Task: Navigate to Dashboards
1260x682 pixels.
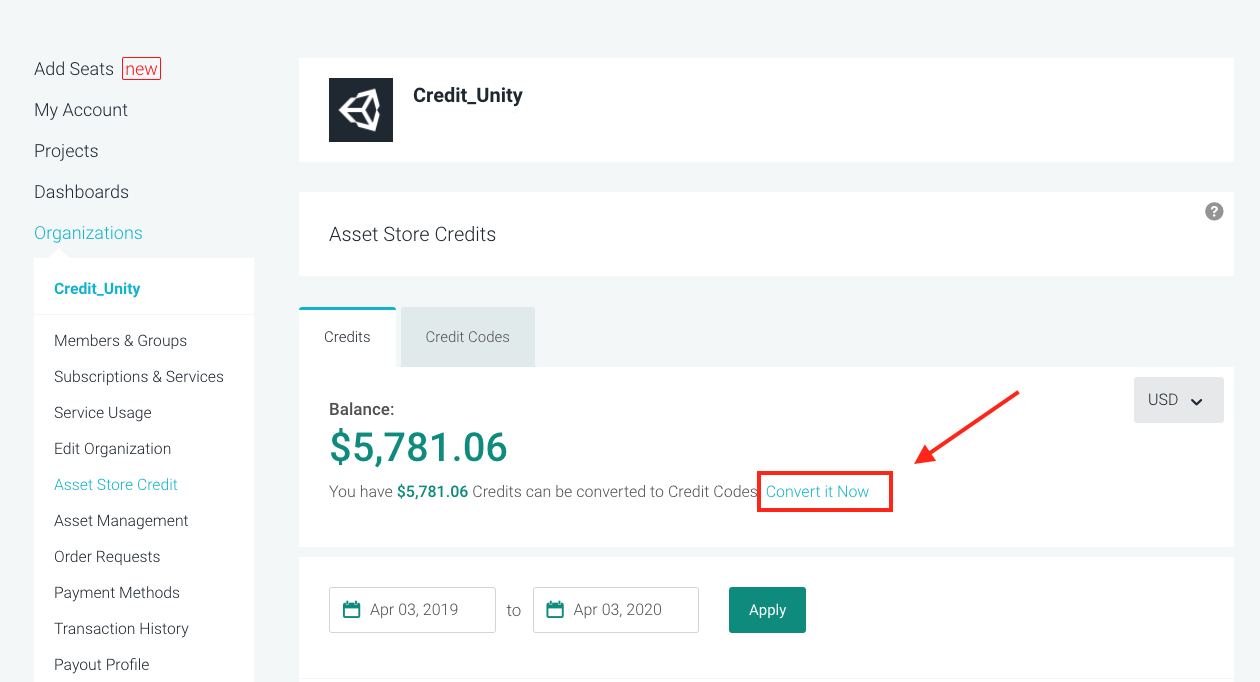Action: 81,192
